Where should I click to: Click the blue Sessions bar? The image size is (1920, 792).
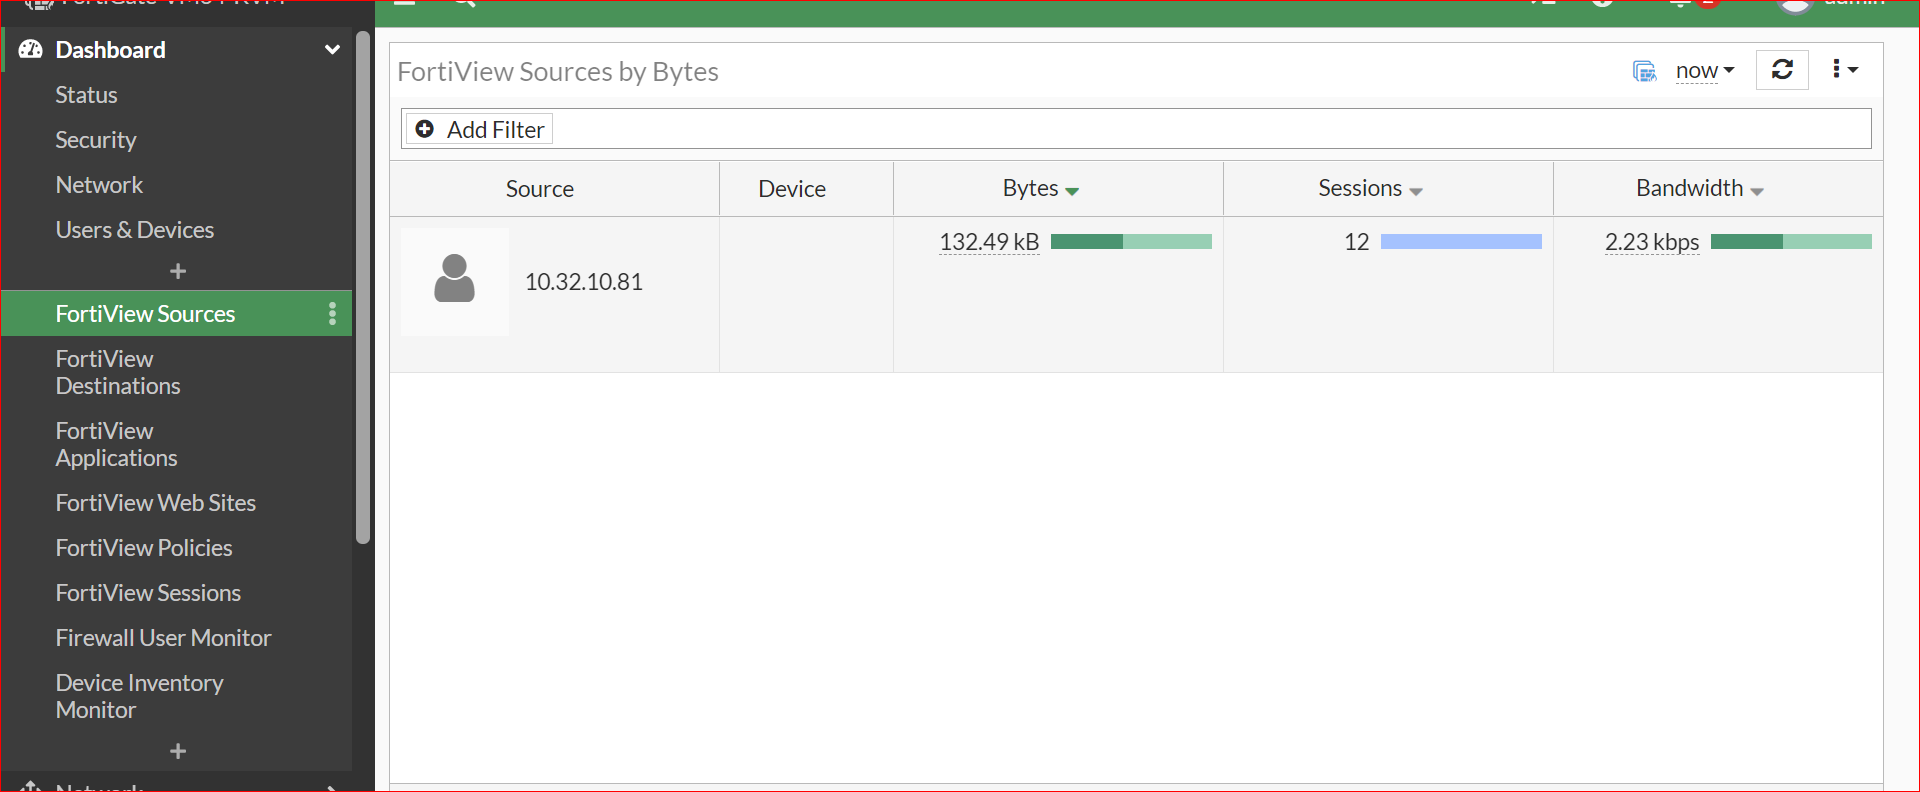[x=1461, y=241]
